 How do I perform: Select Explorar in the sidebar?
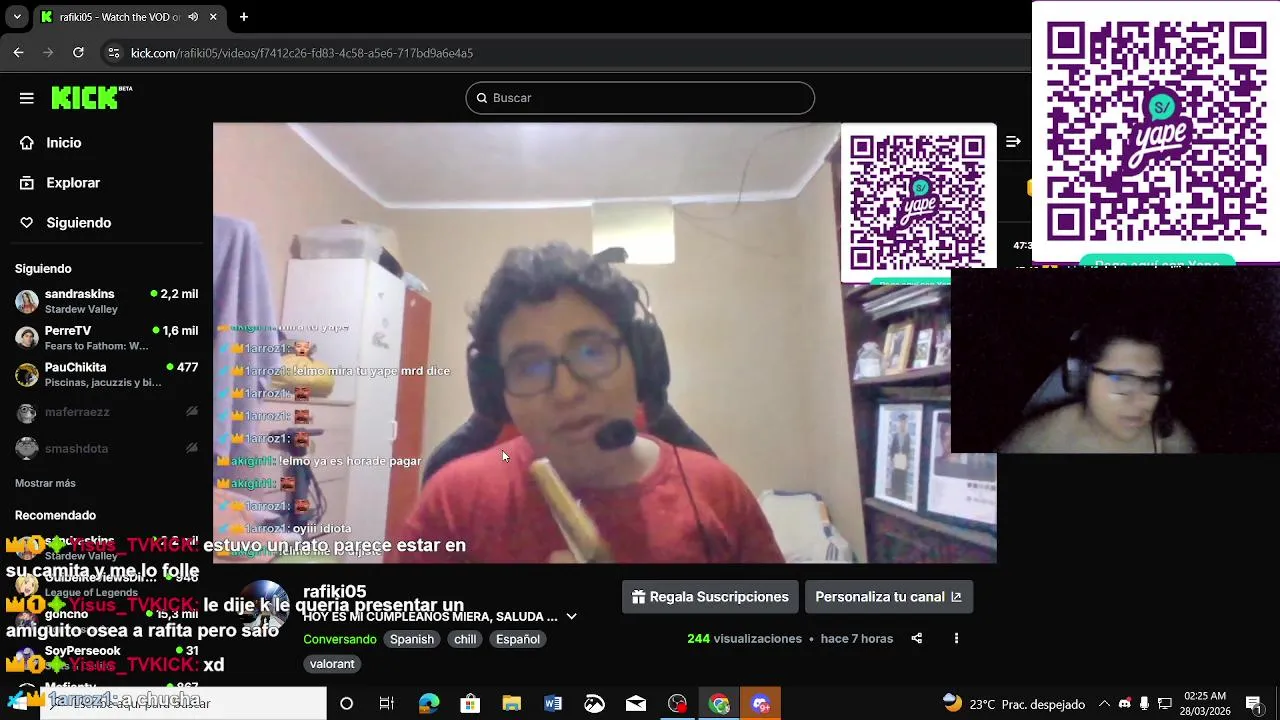tap(73, 183)
